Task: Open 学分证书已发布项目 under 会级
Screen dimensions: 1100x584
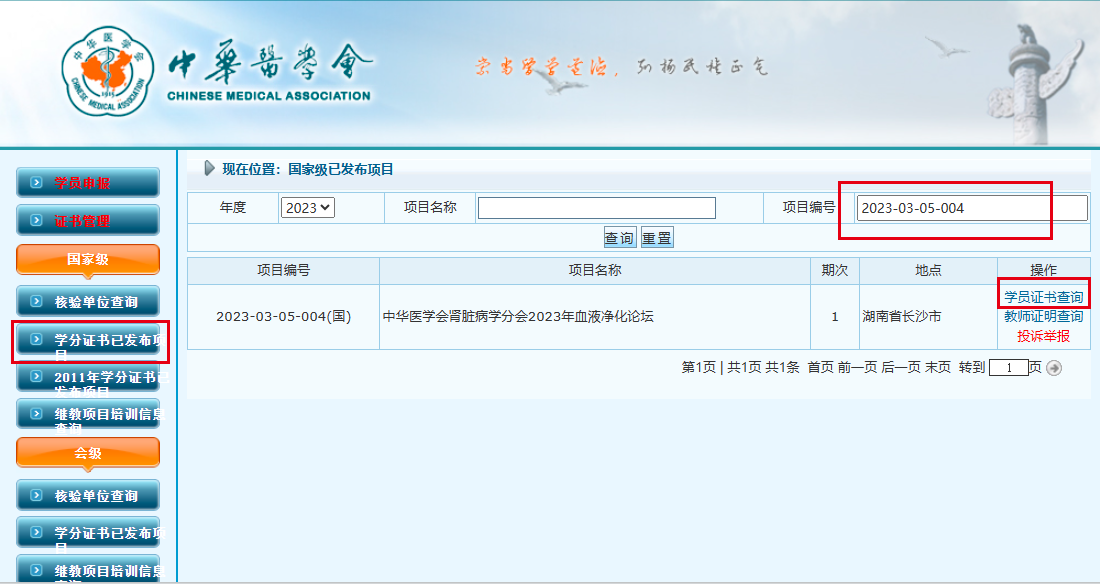Action: 88,533
